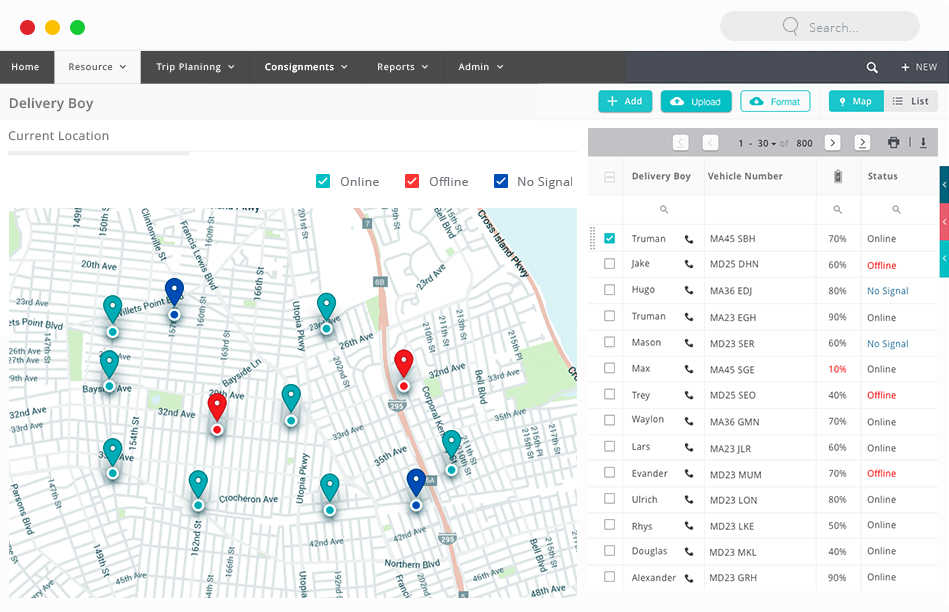Click the Vehicle Number column header
Image resolution: width=949 pixels, height=612 pixels.
pyautogui.click(x=745, y=176)
